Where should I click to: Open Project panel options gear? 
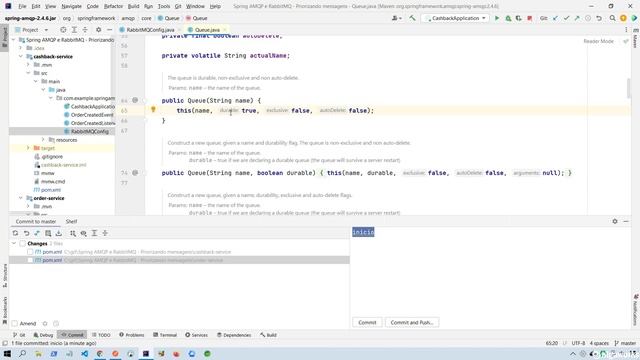98,30
